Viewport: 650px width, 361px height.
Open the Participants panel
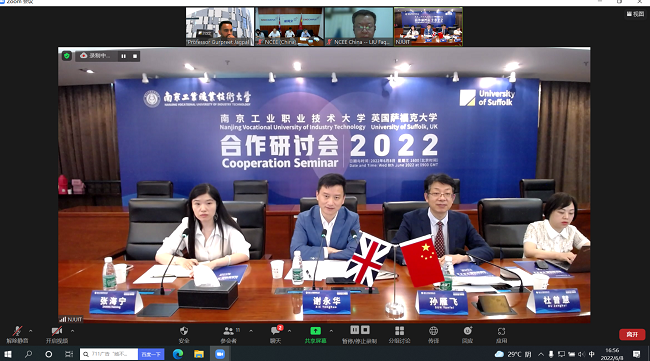pos(228,334)
